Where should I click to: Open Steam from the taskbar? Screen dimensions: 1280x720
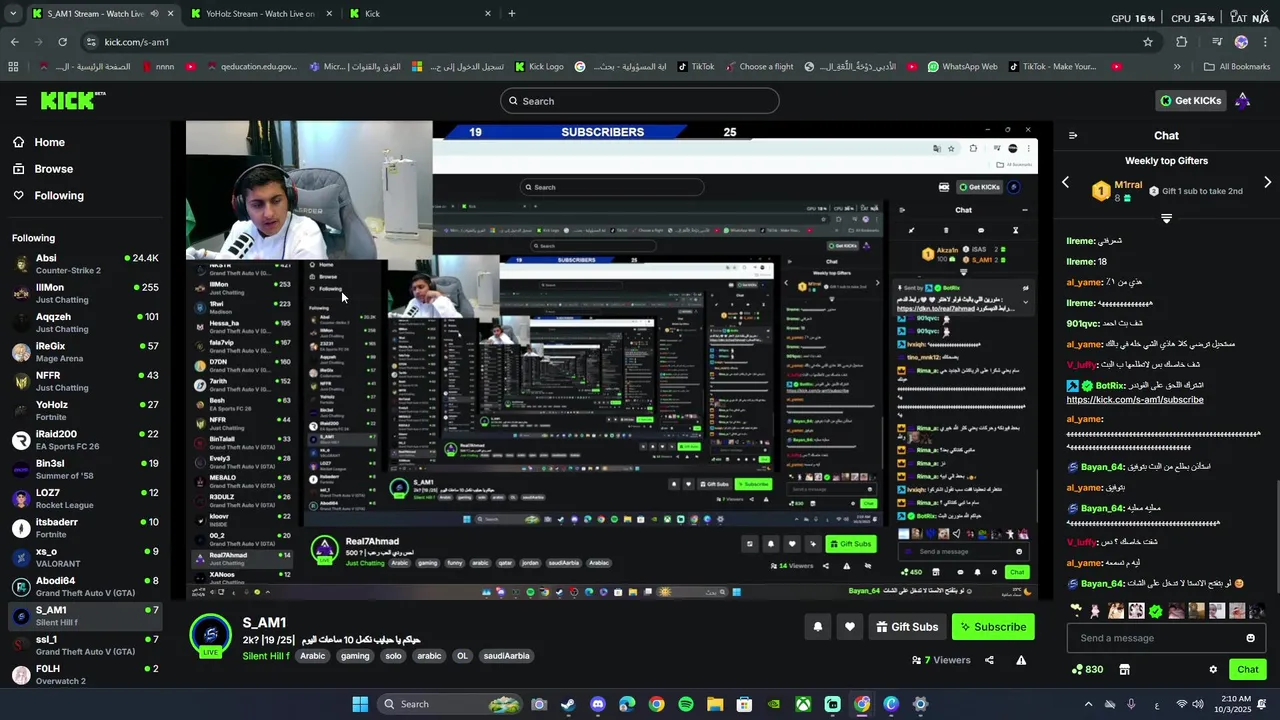coord(568,704)
